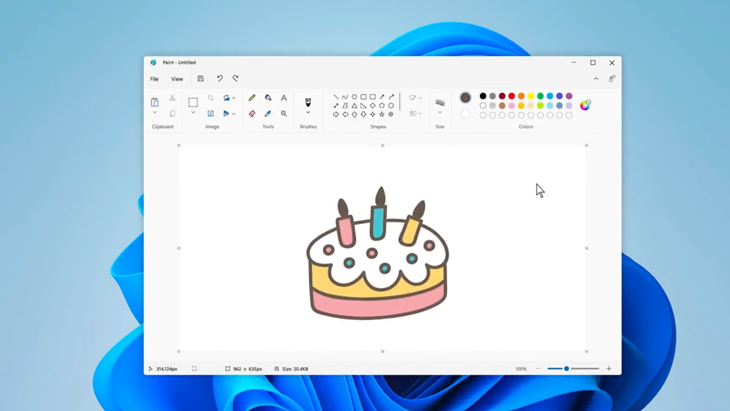The image size is (730, 411).
Task: Choose the Diamond shape
Action: pyautogui.click(x=372, y=106)
